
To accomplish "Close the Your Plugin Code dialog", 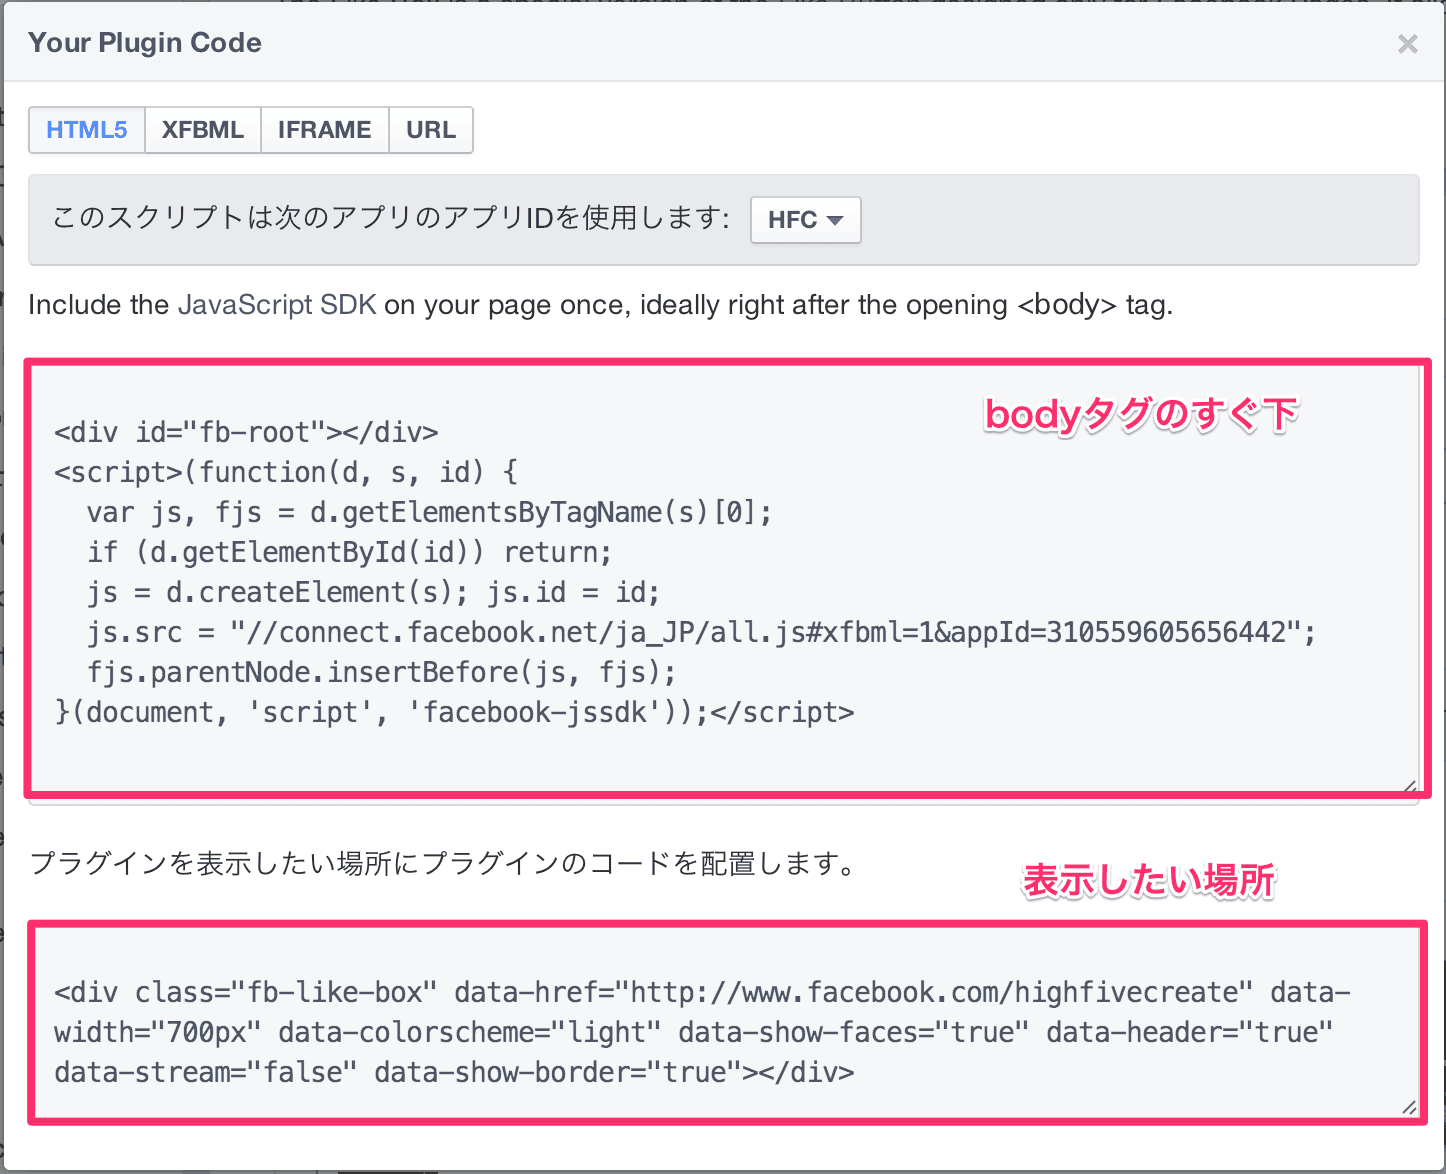I will pyautogui.click(x=1407, y=44).
